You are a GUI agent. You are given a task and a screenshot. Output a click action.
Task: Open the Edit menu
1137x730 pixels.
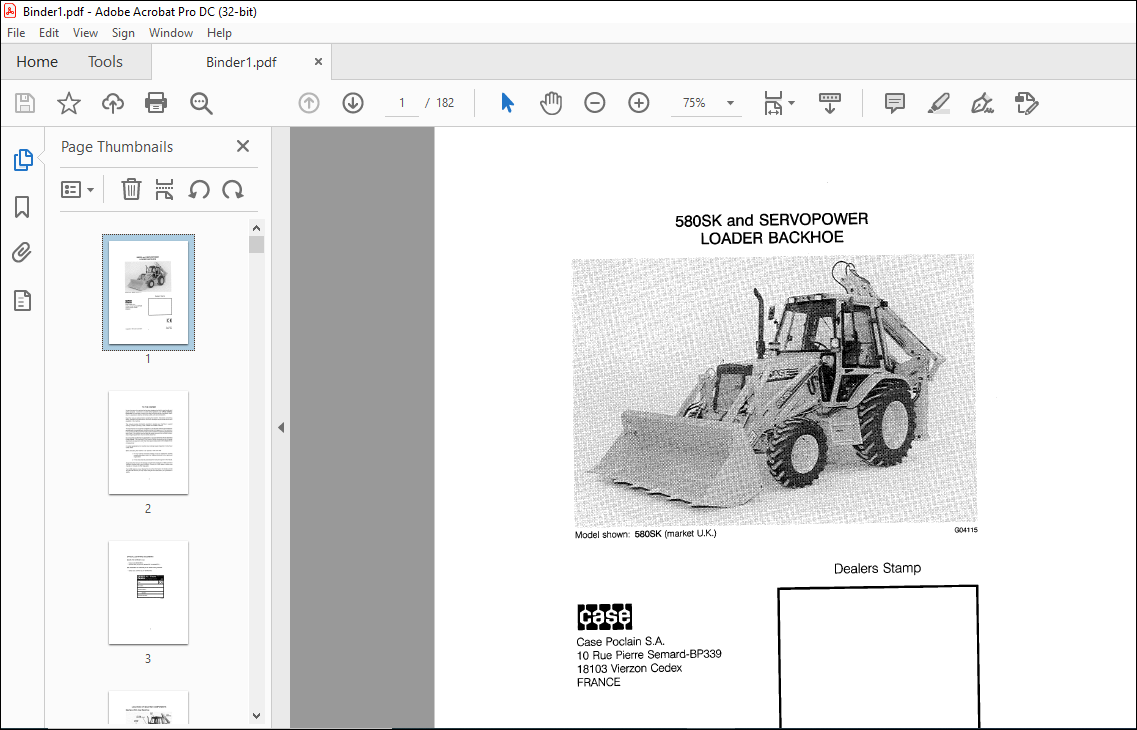click(49, 33)
